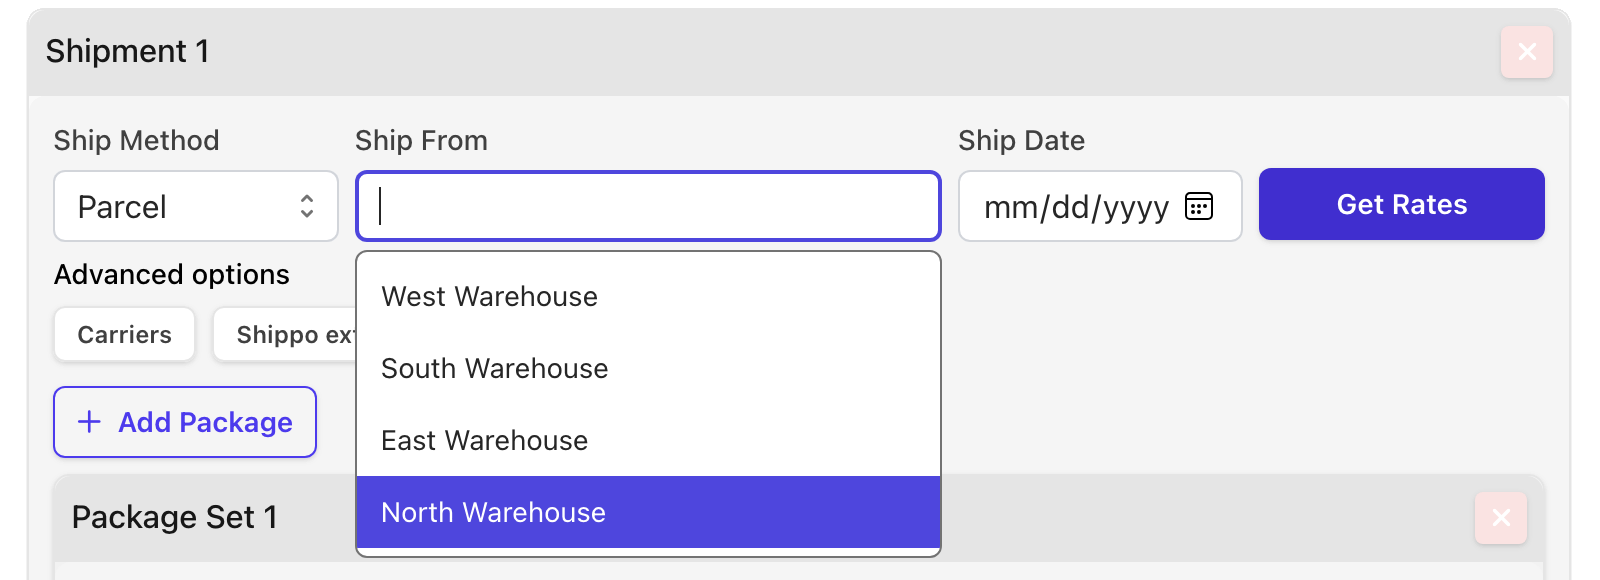Select the highlighted North Warehouse option
Screen dimensions: 1600x580
click(x=494, y=513)
